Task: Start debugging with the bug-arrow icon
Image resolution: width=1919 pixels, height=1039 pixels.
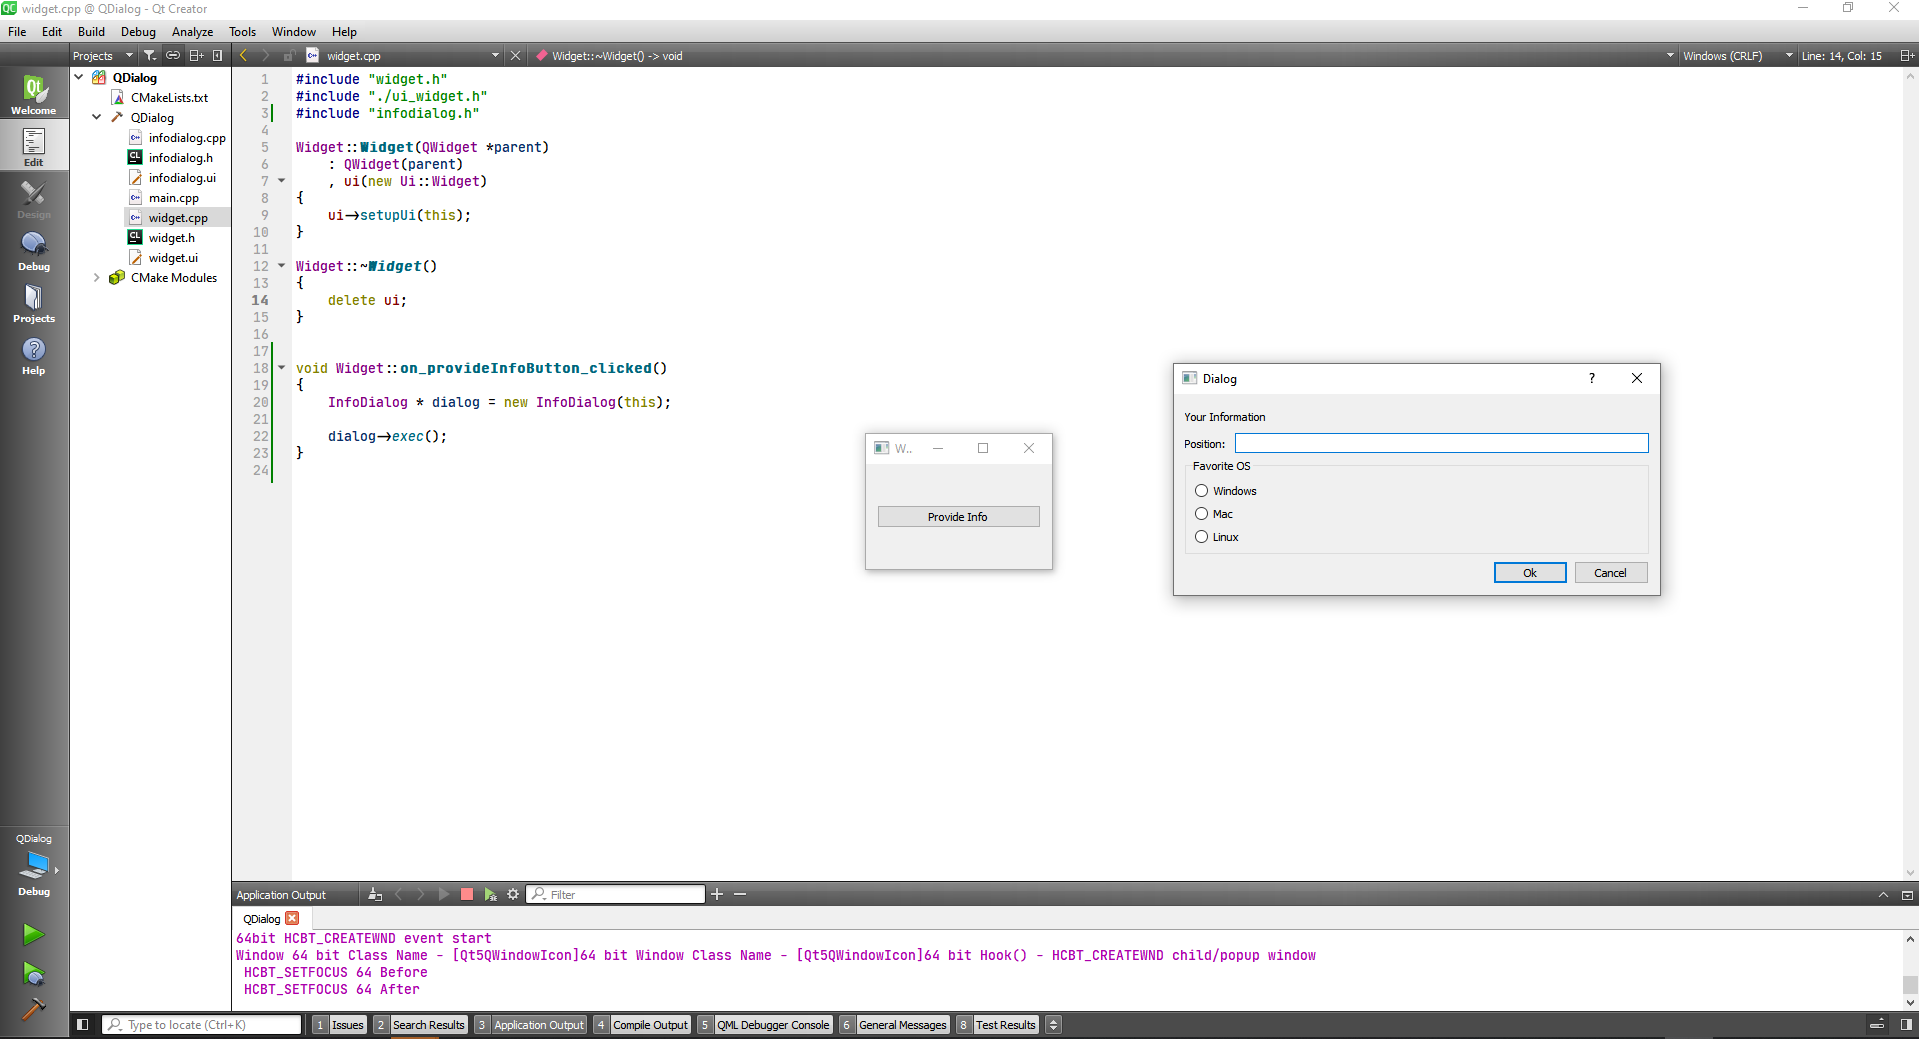Action: pyautogui.click(x=33, y=973)
